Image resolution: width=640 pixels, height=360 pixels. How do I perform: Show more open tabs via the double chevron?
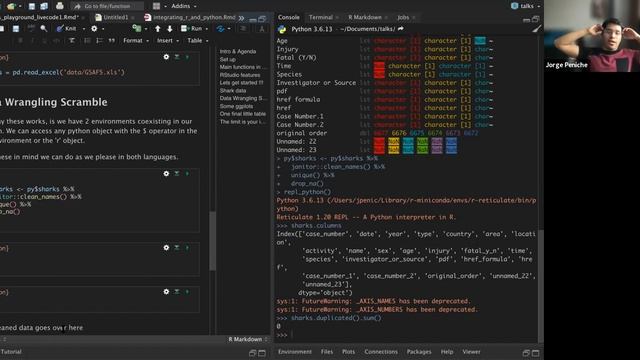point(241,18)
